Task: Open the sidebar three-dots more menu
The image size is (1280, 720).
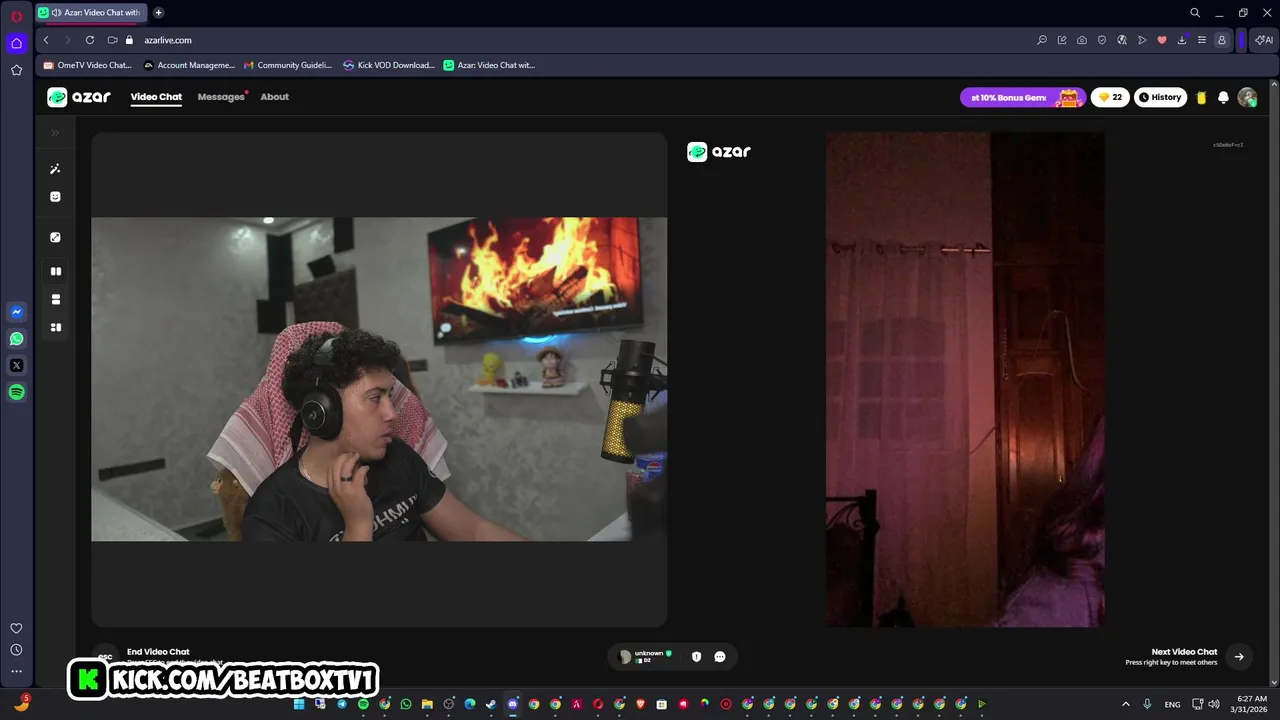Action: coord(16,671)
